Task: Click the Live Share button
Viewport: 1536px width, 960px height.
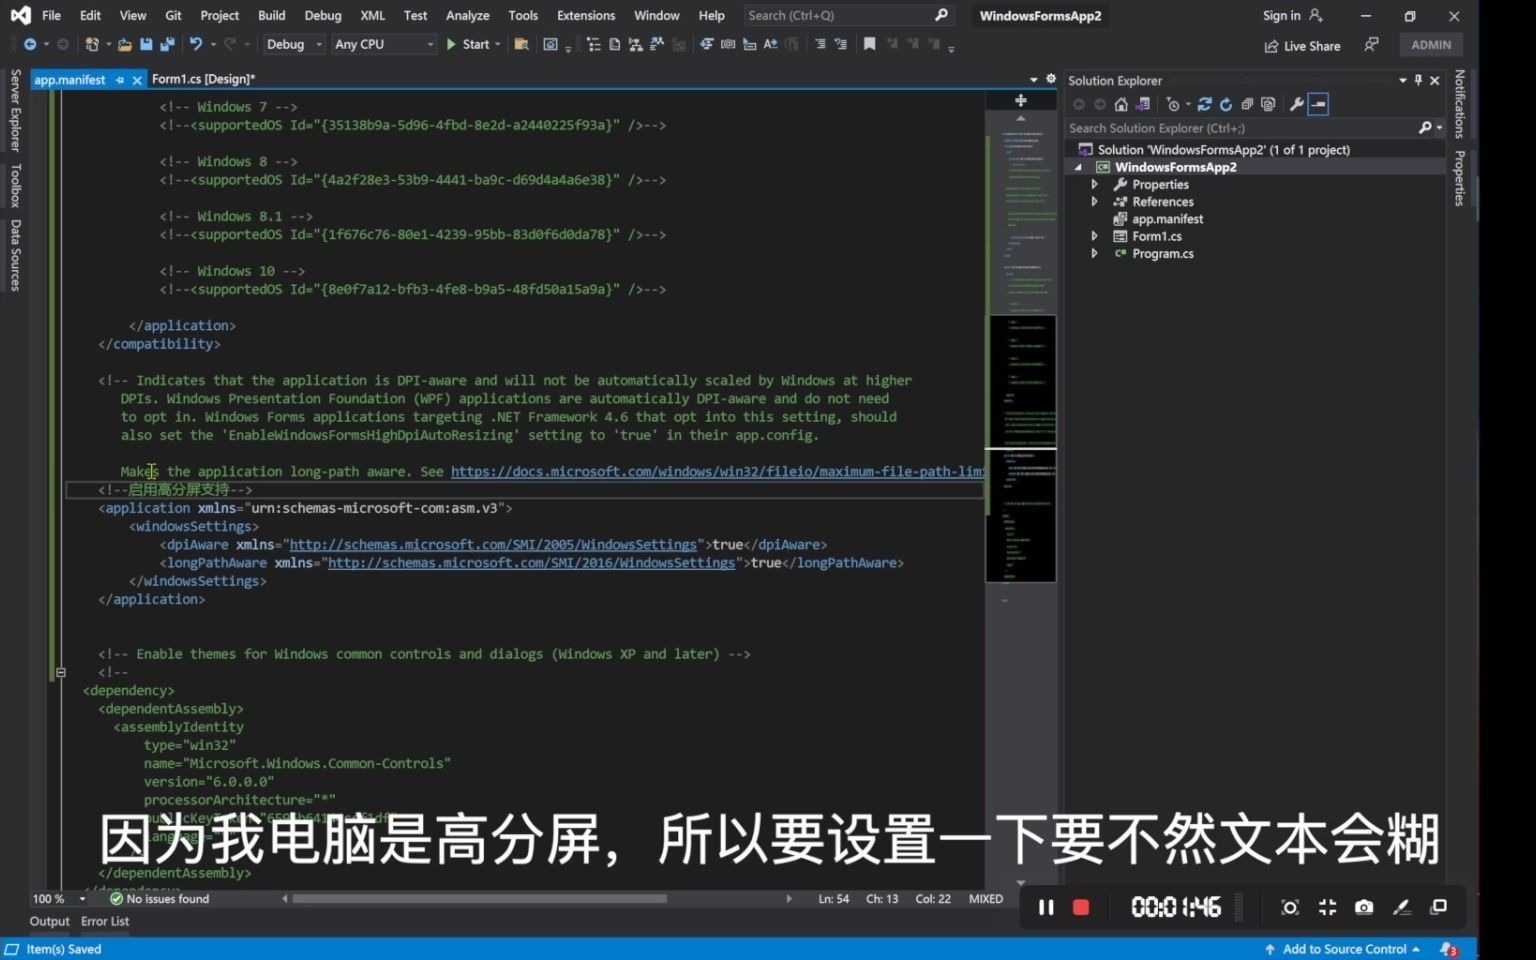Action: click(1302, 46)
